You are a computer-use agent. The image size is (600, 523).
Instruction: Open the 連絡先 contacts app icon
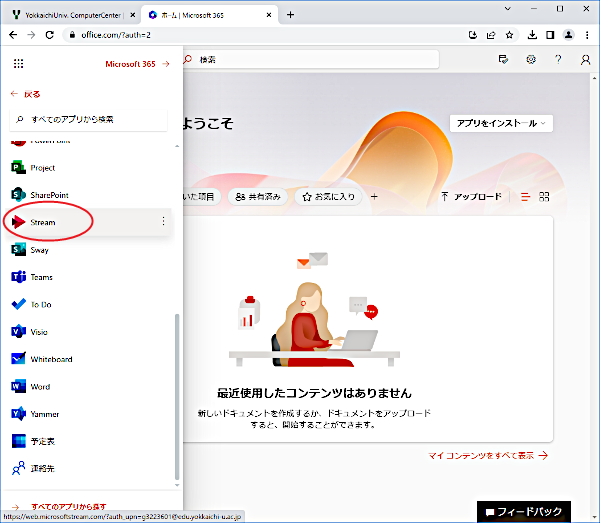pos(18,468)
